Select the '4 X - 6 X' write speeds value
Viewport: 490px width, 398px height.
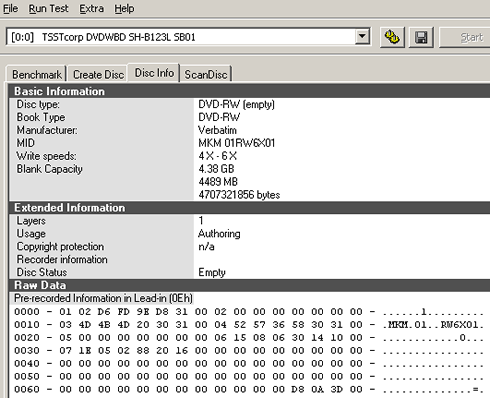[217, 156]
